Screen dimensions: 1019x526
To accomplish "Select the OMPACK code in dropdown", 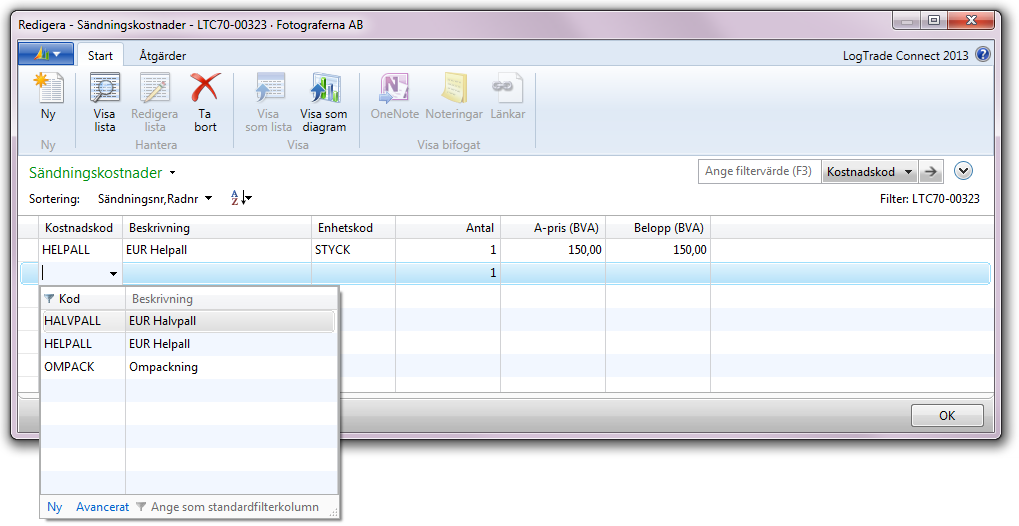I will 69,367.
